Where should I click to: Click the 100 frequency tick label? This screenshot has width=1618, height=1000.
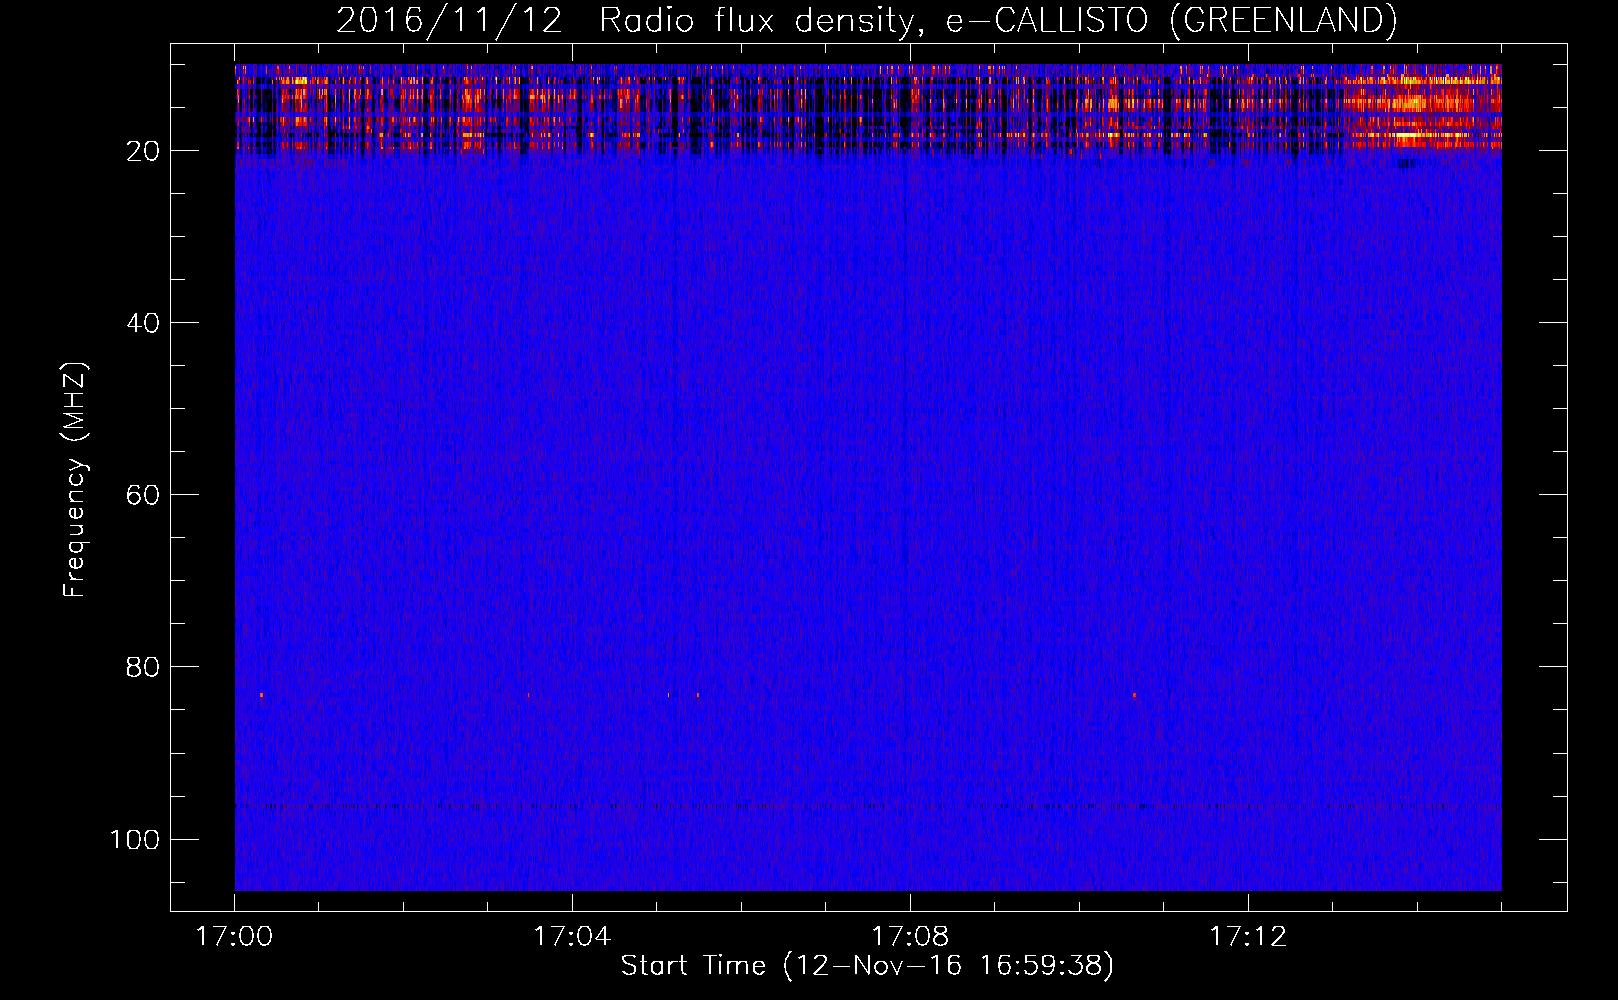[x=135, y=839]
